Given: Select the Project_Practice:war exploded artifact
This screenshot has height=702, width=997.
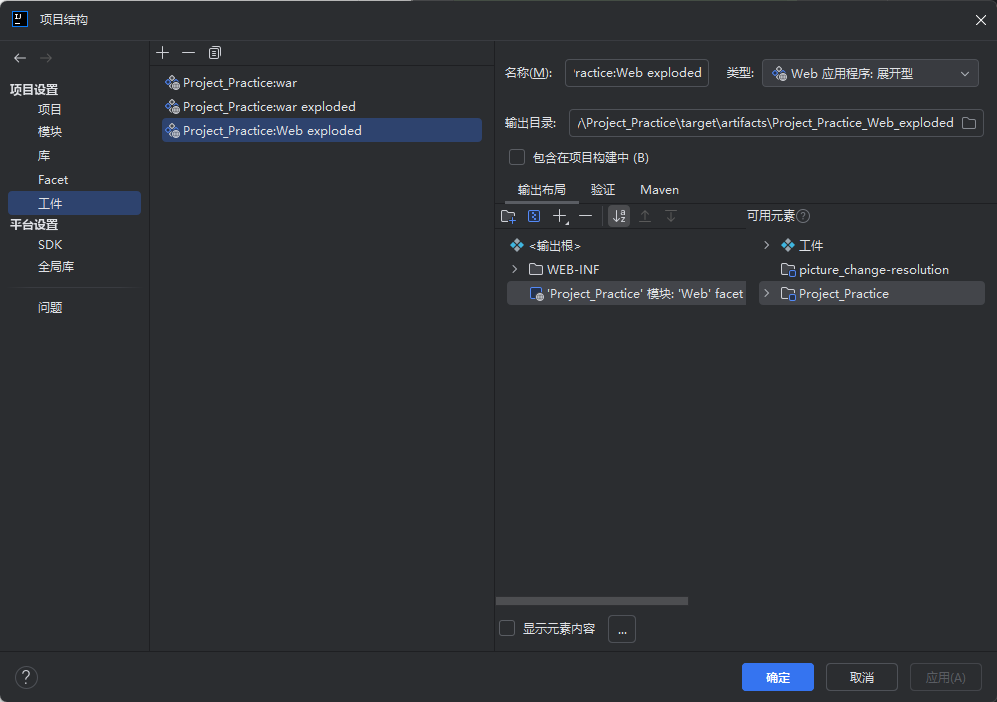Looking at the screenshot, I should [x=322, y=107].
